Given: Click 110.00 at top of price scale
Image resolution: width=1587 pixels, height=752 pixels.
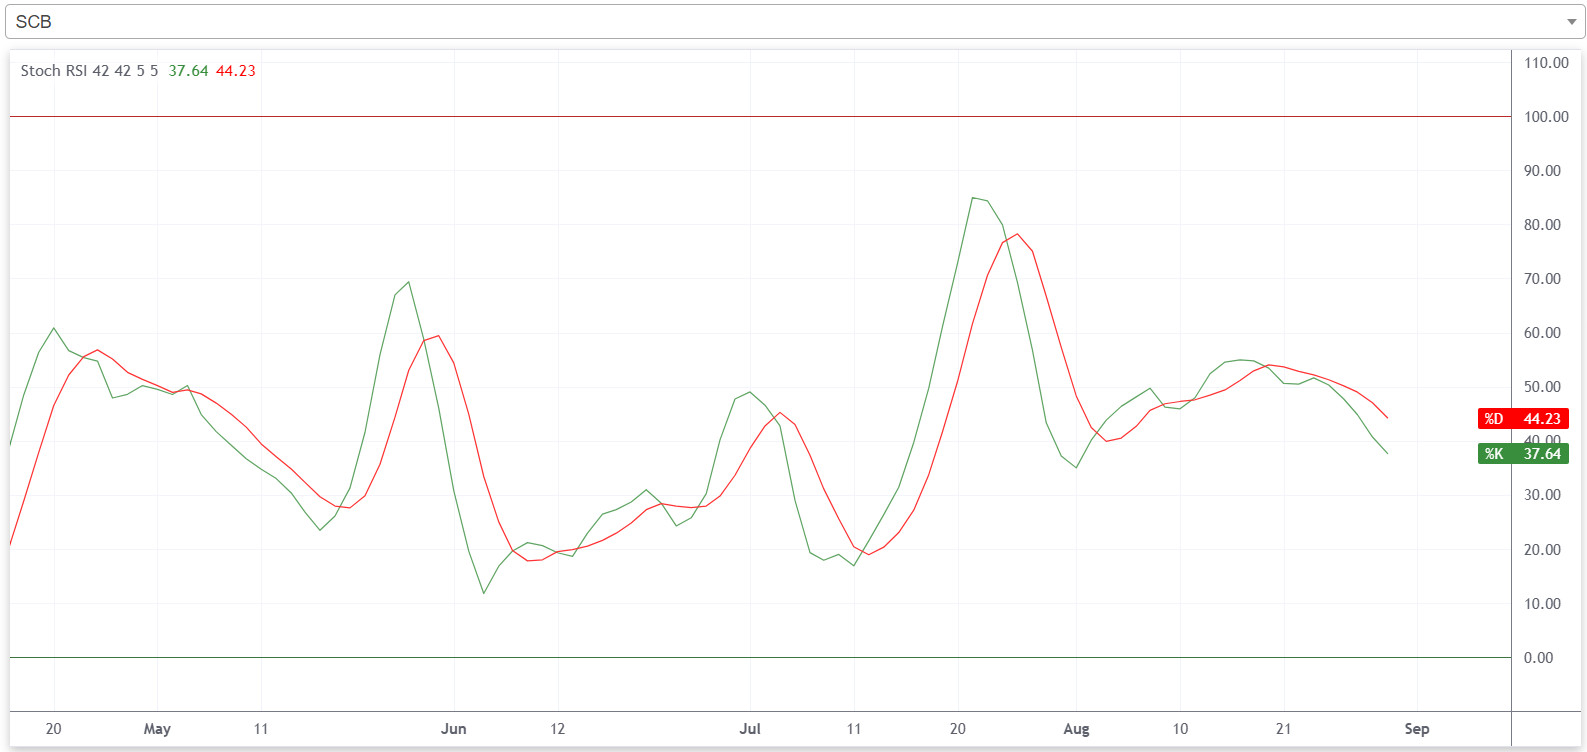Looking at the screenshot, I should pyautogui.click(x=1545, y=63).
